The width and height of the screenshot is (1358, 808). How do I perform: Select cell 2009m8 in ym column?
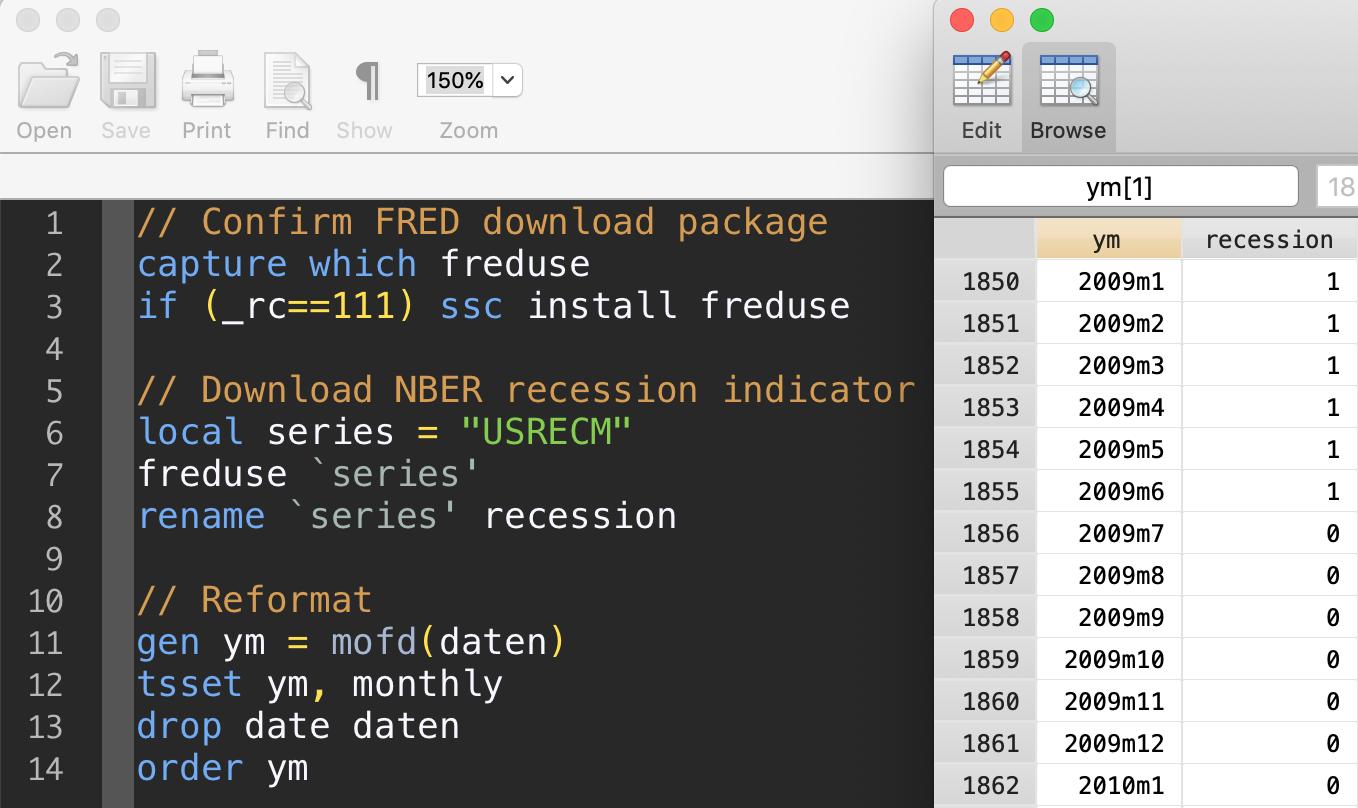1108,576
